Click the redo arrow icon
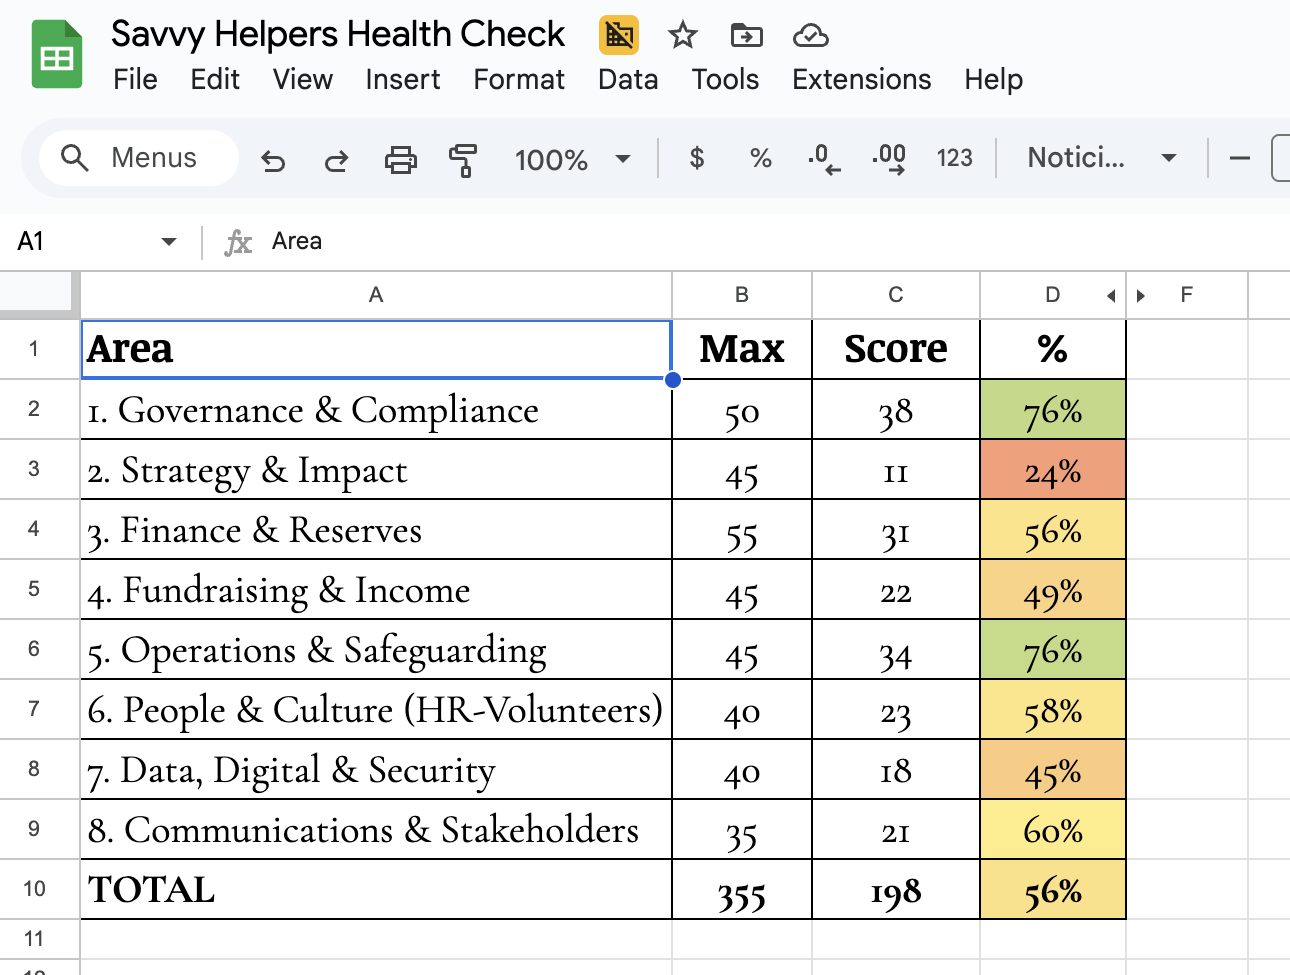 pyautogui.click(x=336, y=159)
